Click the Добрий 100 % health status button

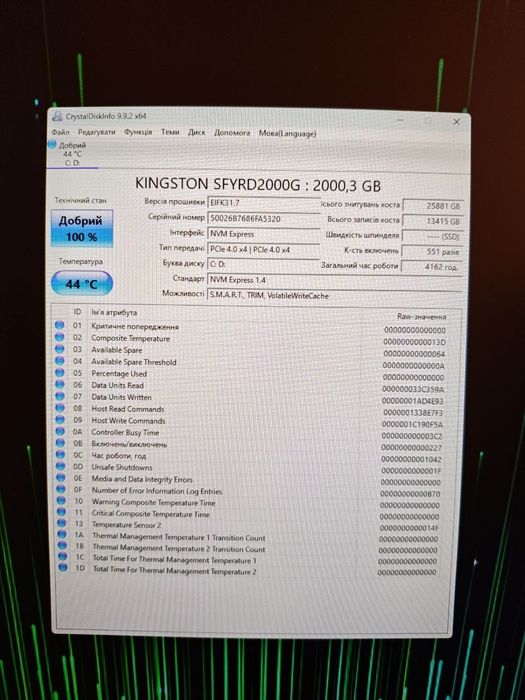click(82, 229)
